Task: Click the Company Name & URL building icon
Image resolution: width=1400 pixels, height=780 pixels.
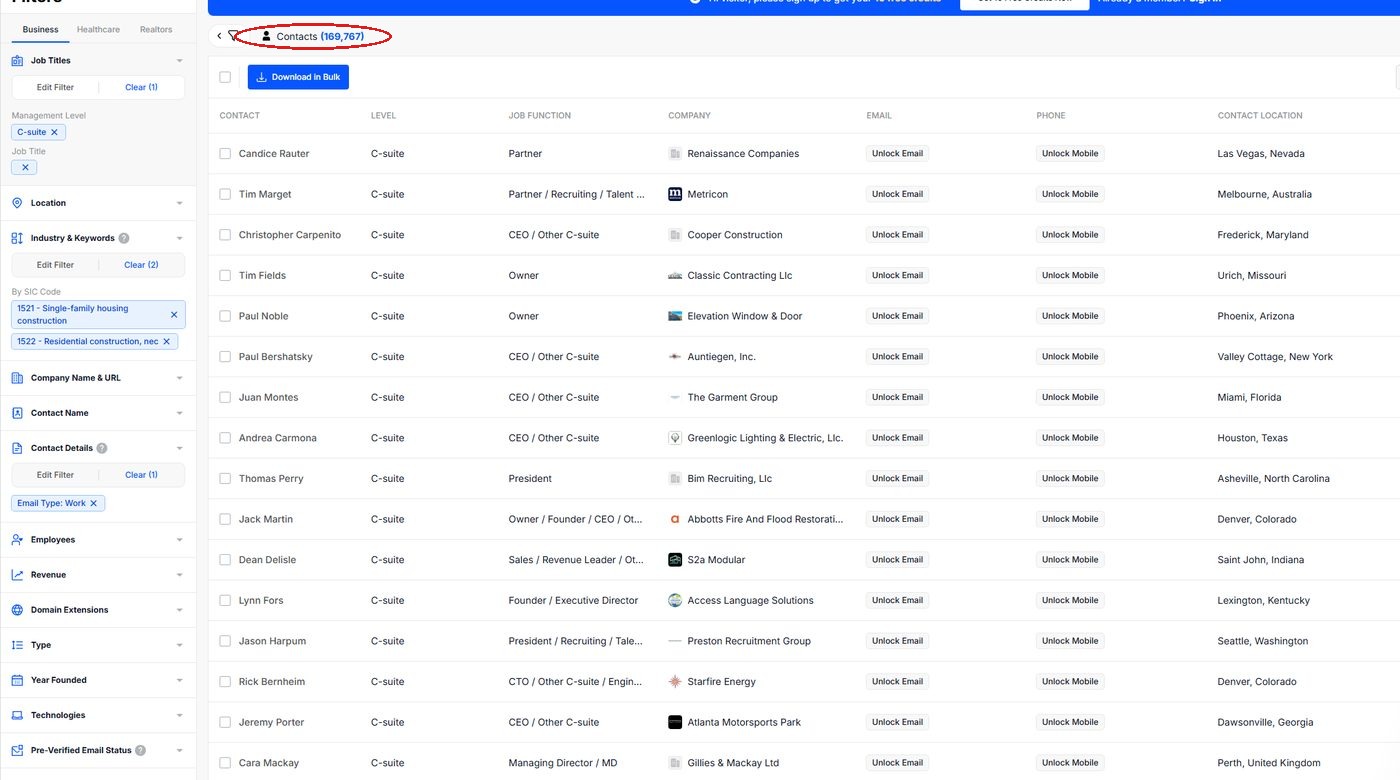Action: coord(17,378)
